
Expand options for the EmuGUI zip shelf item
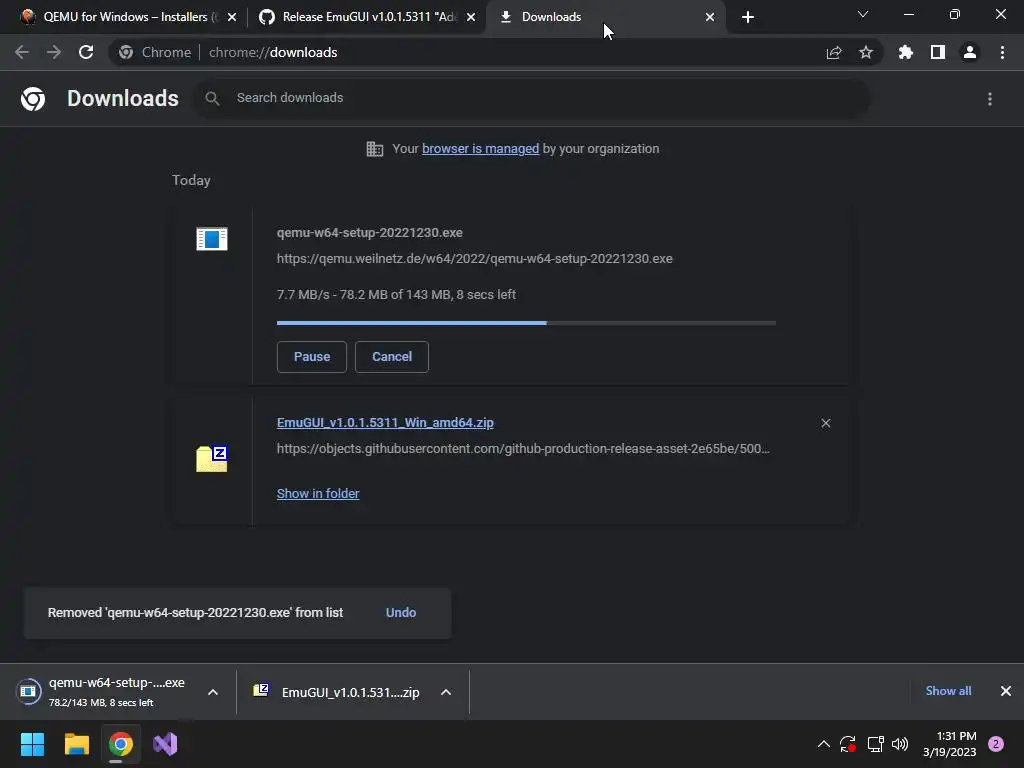446,692
